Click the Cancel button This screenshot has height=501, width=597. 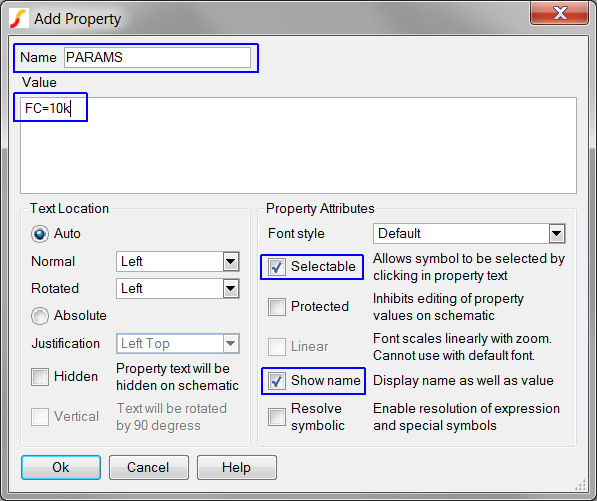click(x=148, y=467)
